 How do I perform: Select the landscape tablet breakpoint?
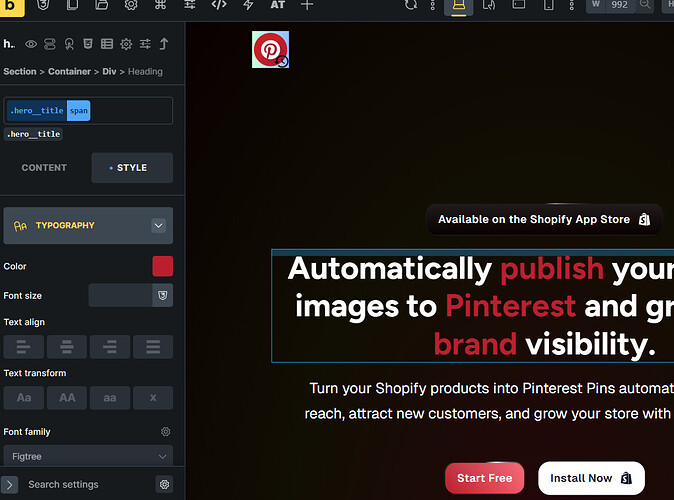point(519,5)
